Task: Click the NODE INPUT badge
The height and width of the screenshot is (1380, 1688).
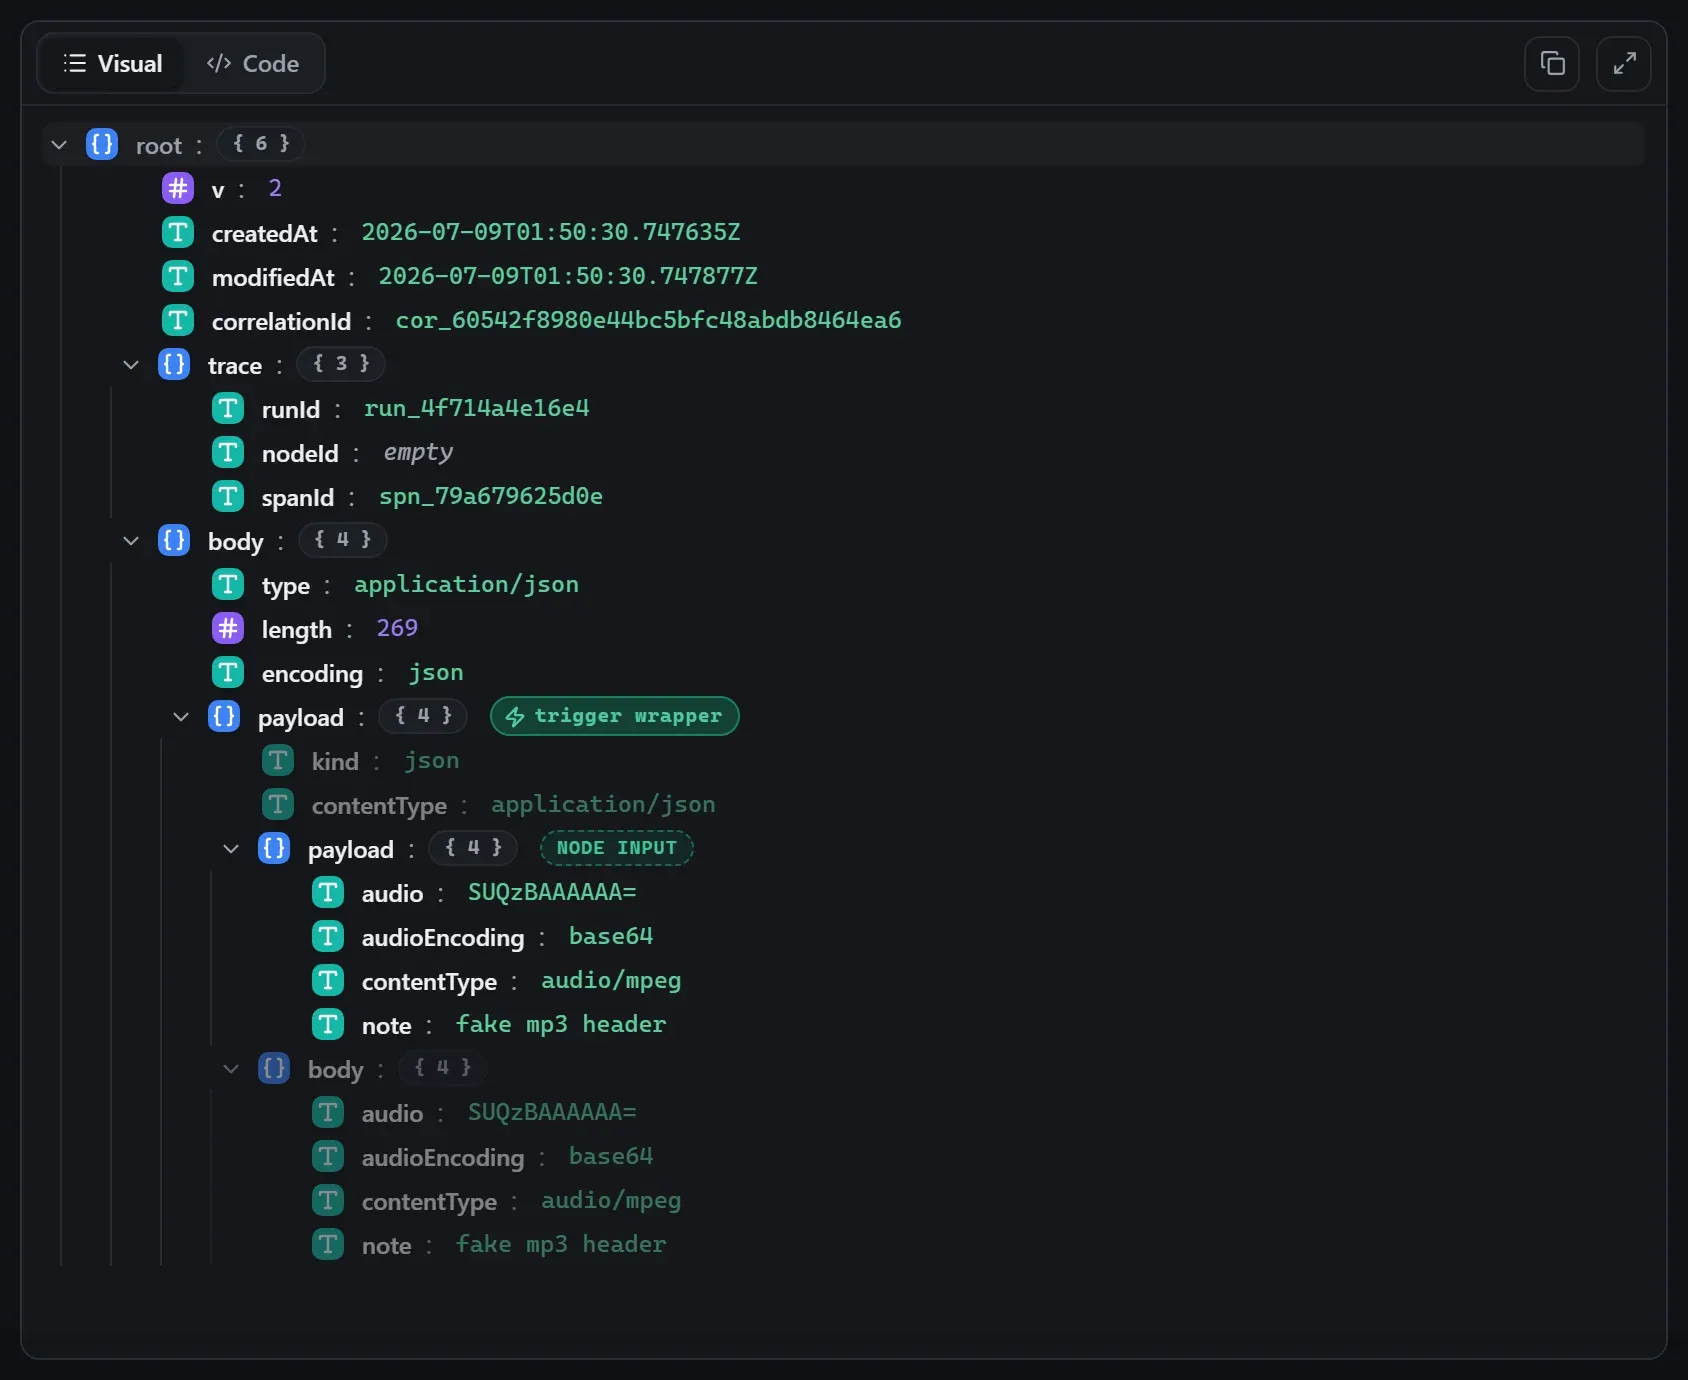Action: pos(617,848)
